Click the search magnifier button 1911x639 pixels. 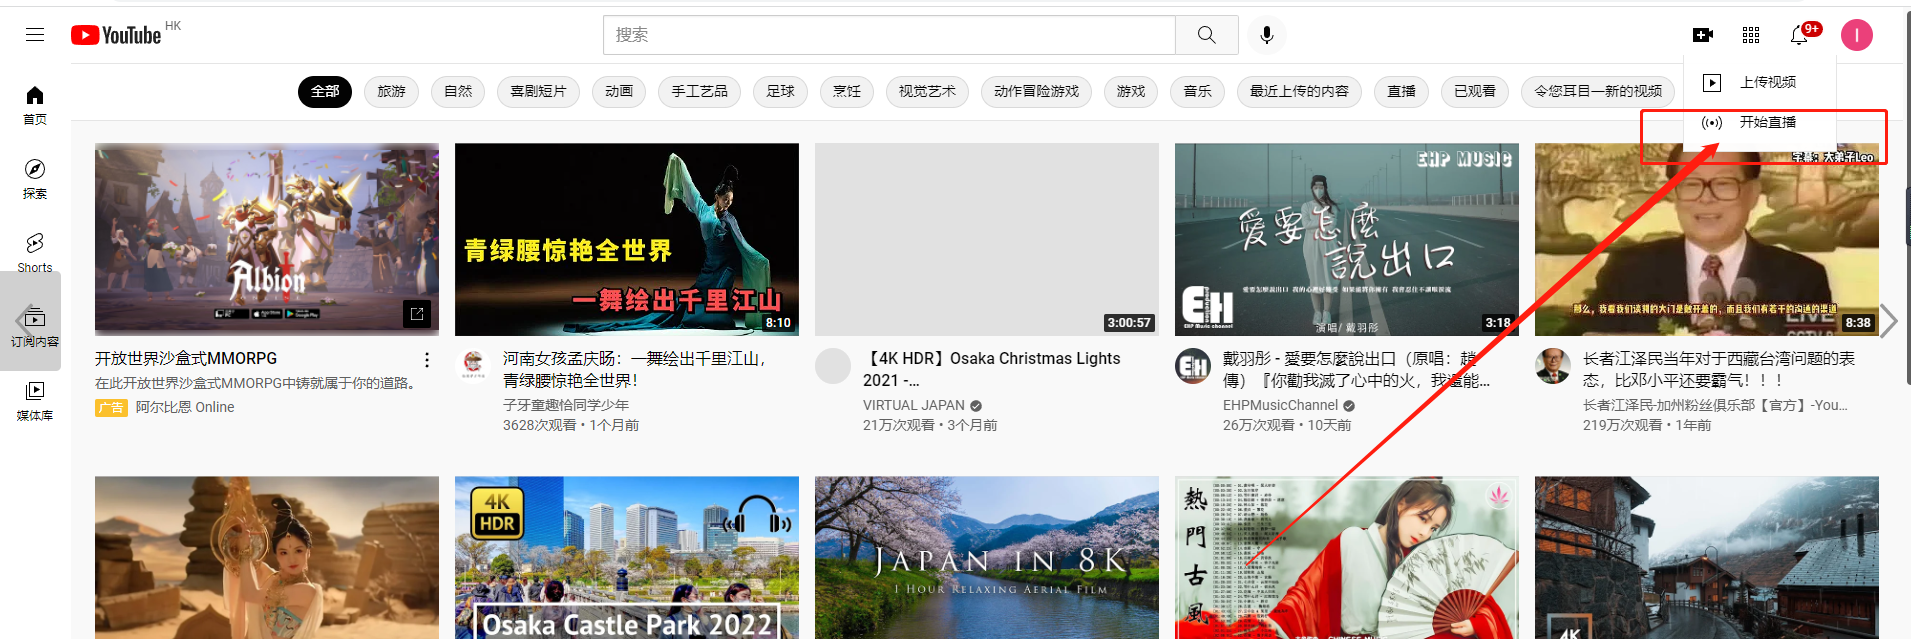click(x=1207, y=35)
